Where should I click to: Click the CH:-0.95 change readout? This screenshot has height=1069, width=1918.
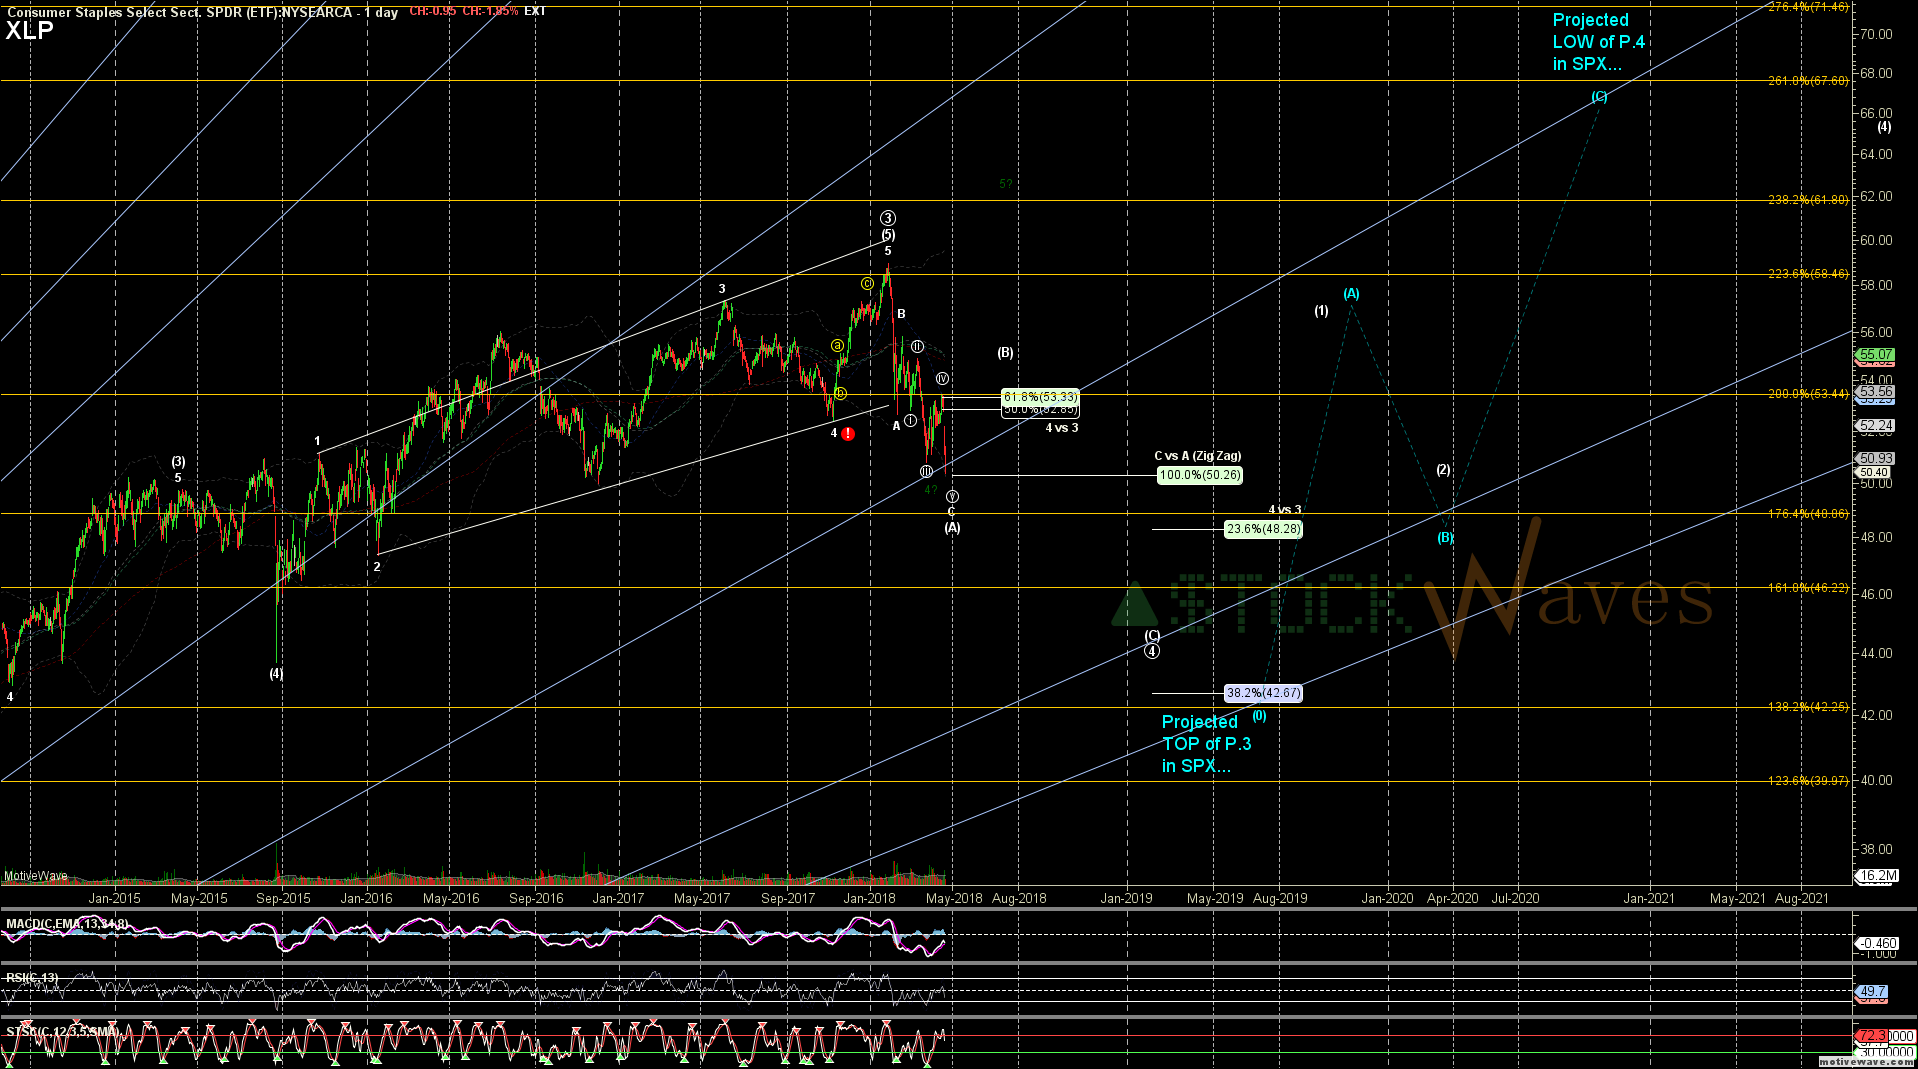click(433, 12)
